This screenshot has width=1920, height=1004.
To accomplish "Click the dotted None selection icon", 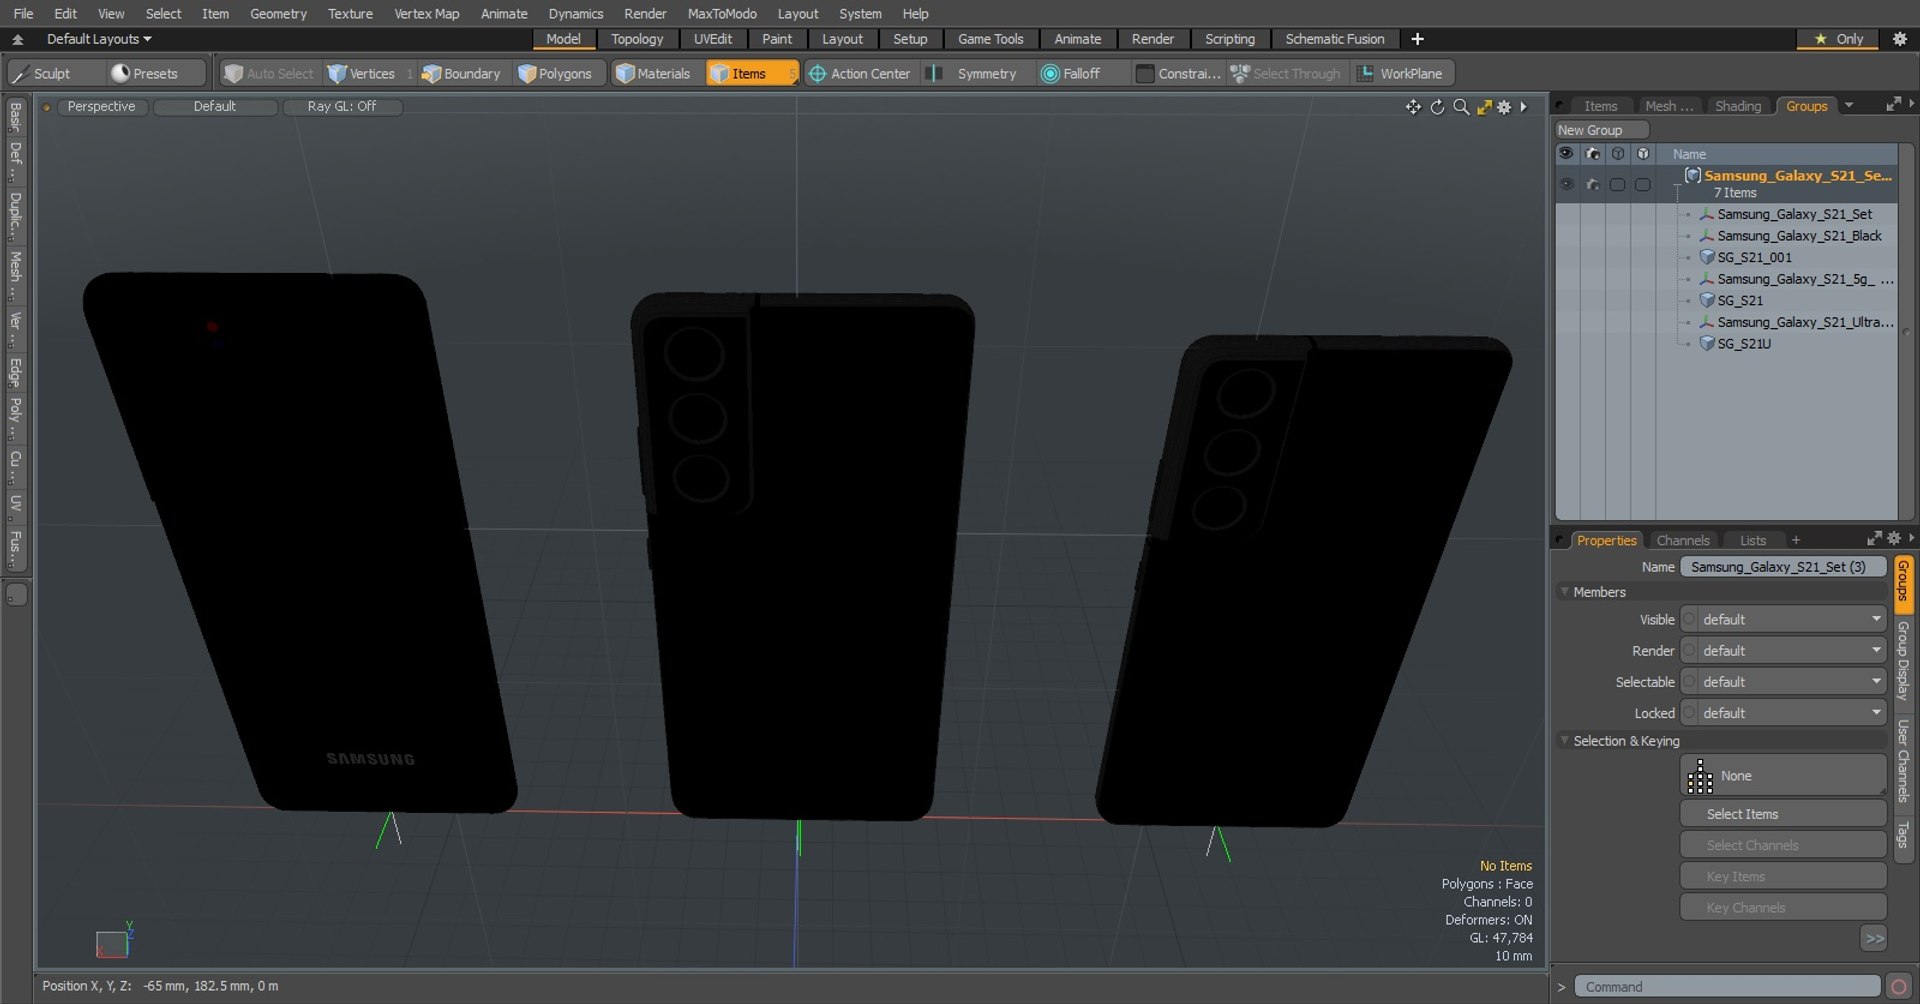I will [1700, 776].
